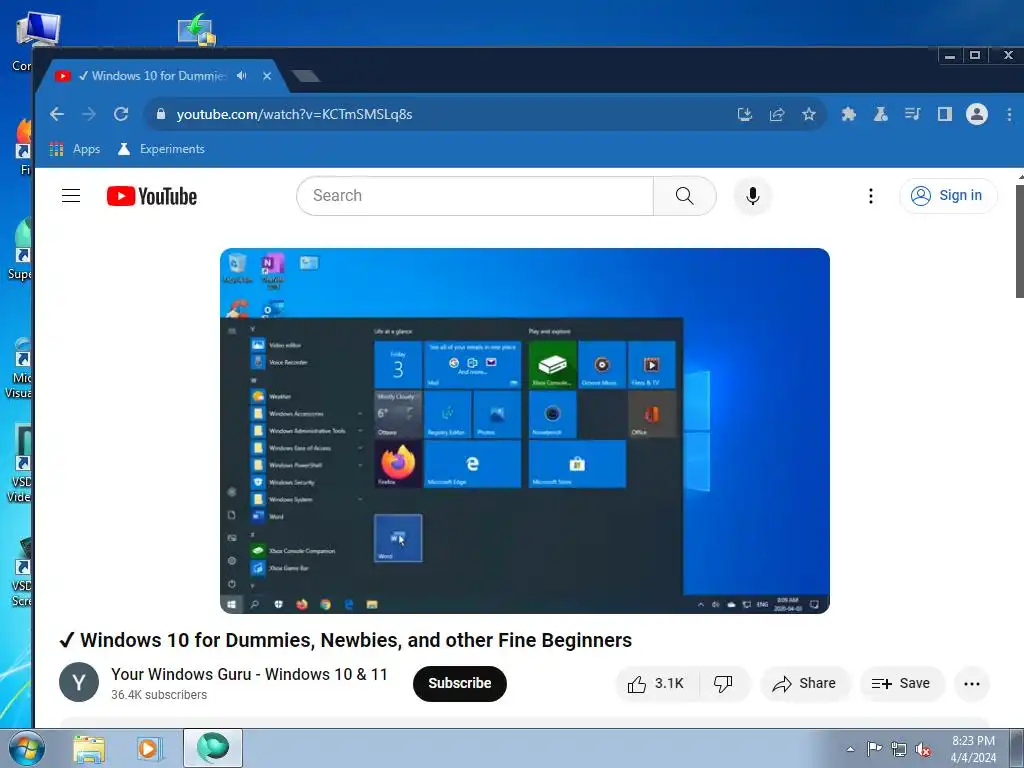The height and width of the screenshot is (768, 1024).
Task: Click the video player
Action: click(x=525, y=430)
